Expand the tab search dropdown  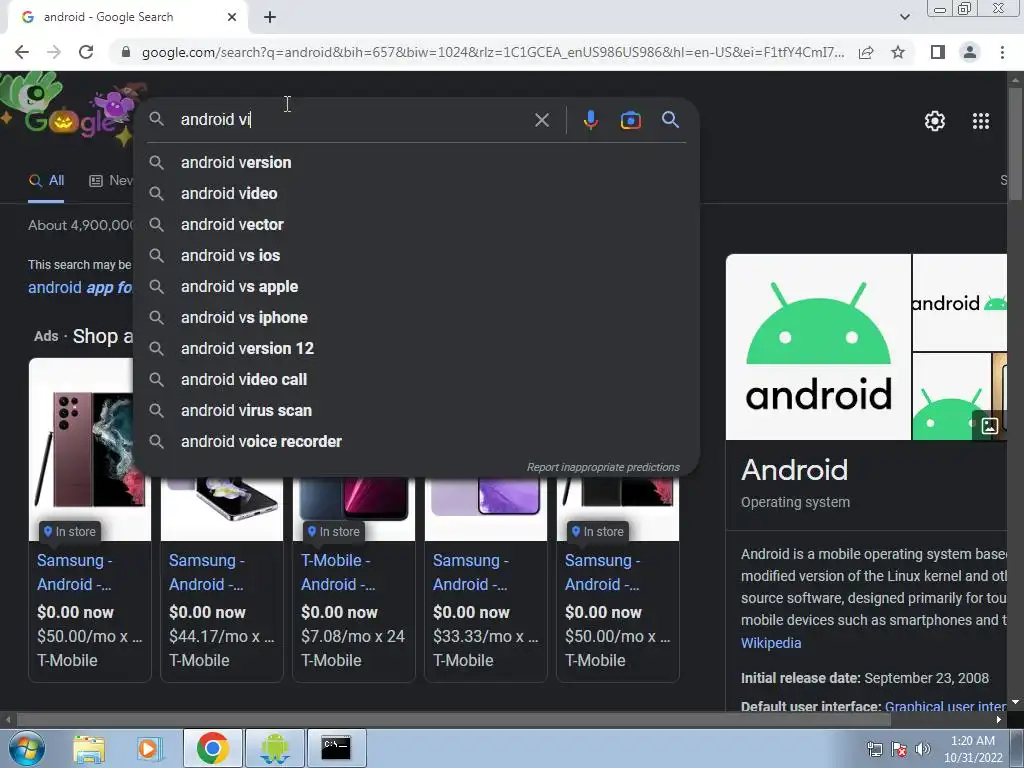coord(904,17)
